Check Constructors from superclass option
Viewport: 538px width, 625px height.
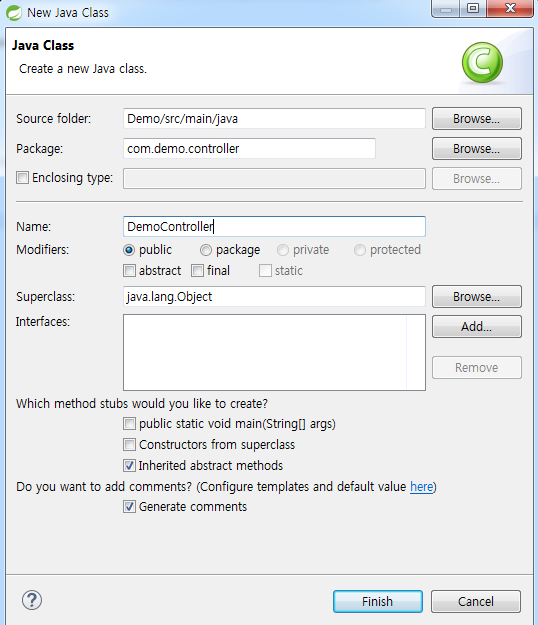(129, 444)
